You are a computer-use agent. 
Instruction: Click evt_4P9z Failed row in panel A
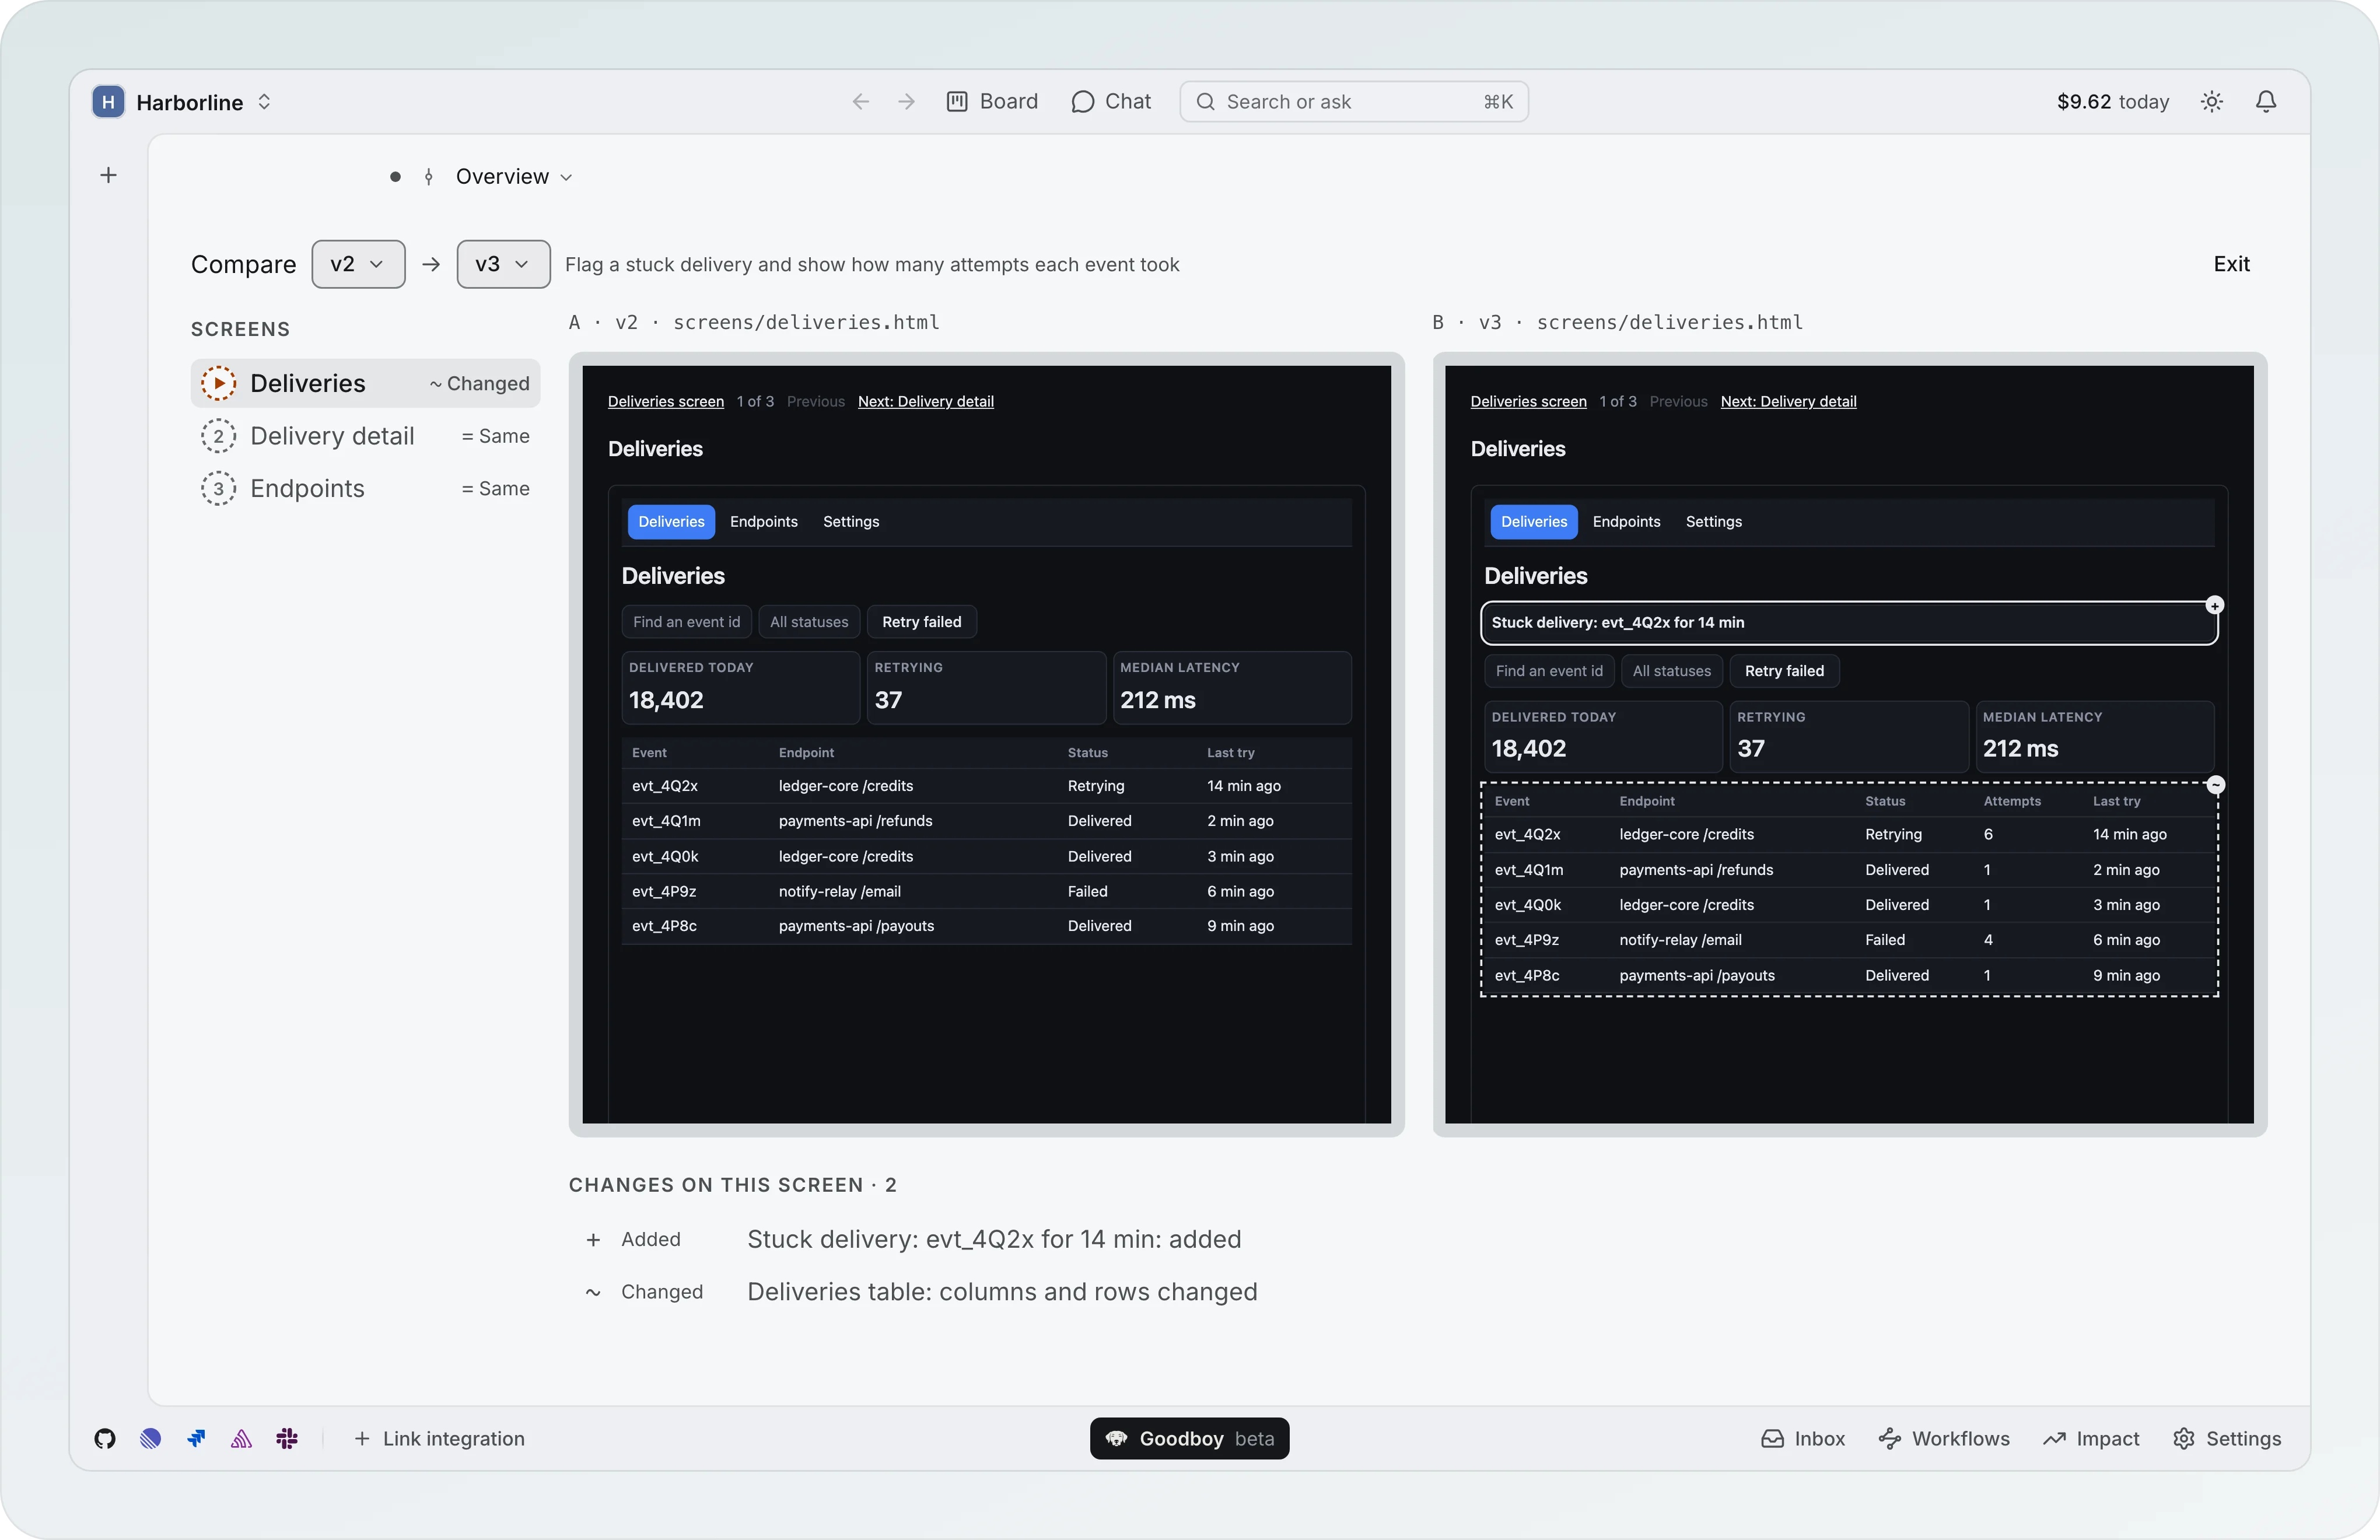986,891
